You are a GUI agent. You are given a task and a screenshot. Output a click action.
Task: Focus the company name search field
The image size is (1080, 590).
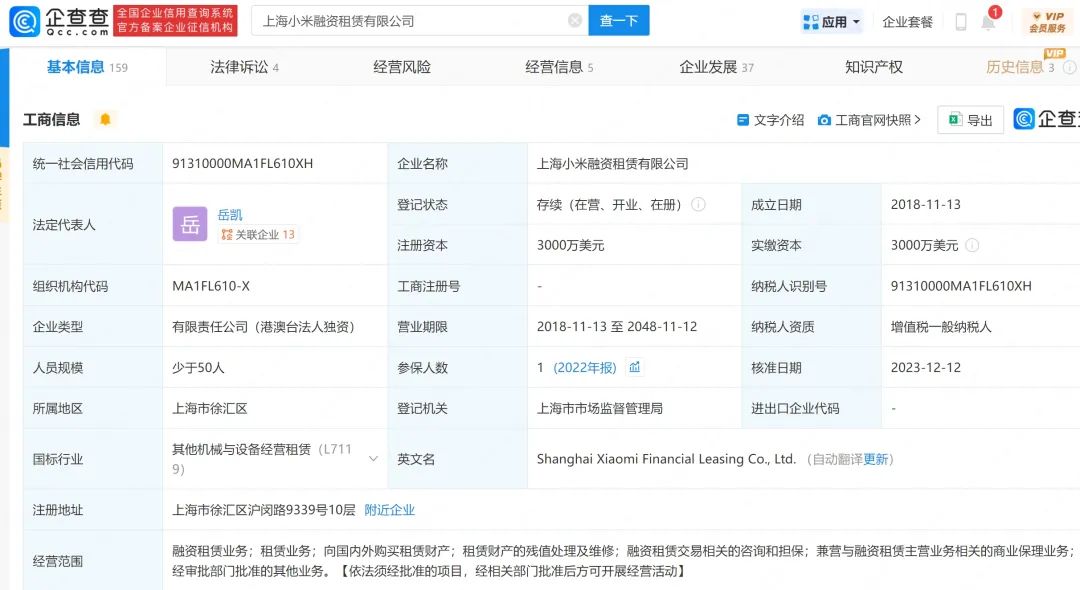(410, 21)
